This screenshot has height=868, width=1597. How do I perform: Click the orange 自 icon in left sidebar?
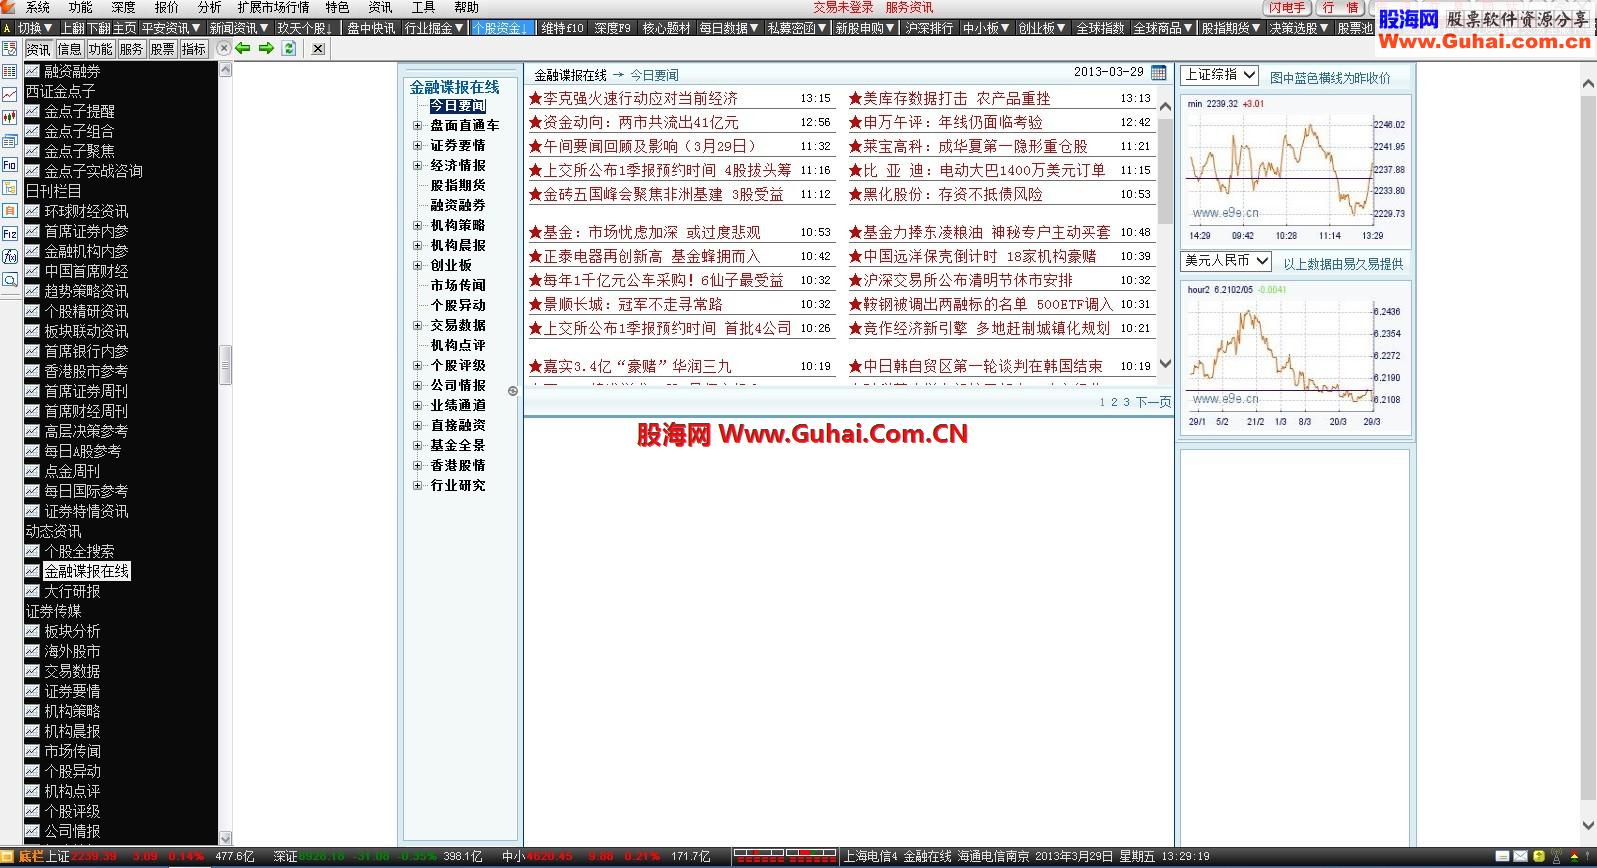pyautogui.click(x=9, y=211)
